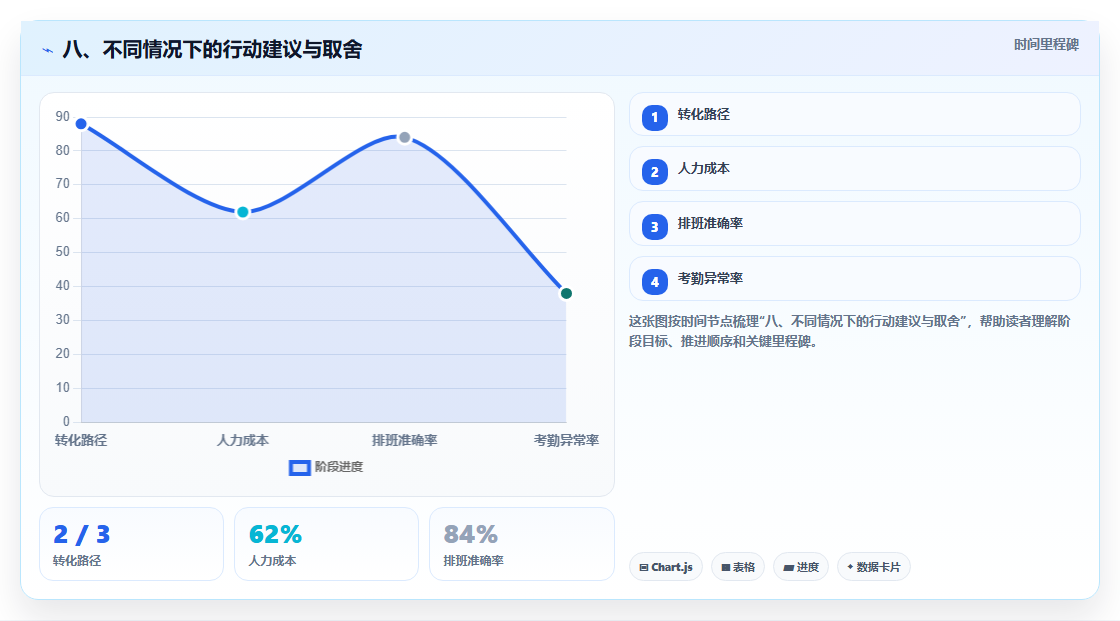The image size is (1120, 621).
Task: Open the 人力成本 list item
Action: pyautogui.click(x=854, y=169)
